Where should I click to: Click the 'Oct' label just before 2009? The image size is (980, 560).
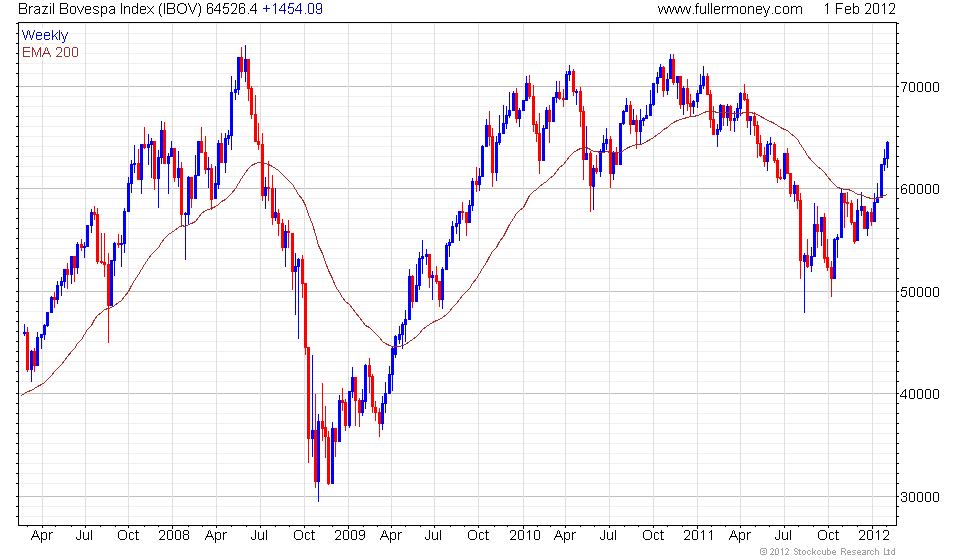304,535
